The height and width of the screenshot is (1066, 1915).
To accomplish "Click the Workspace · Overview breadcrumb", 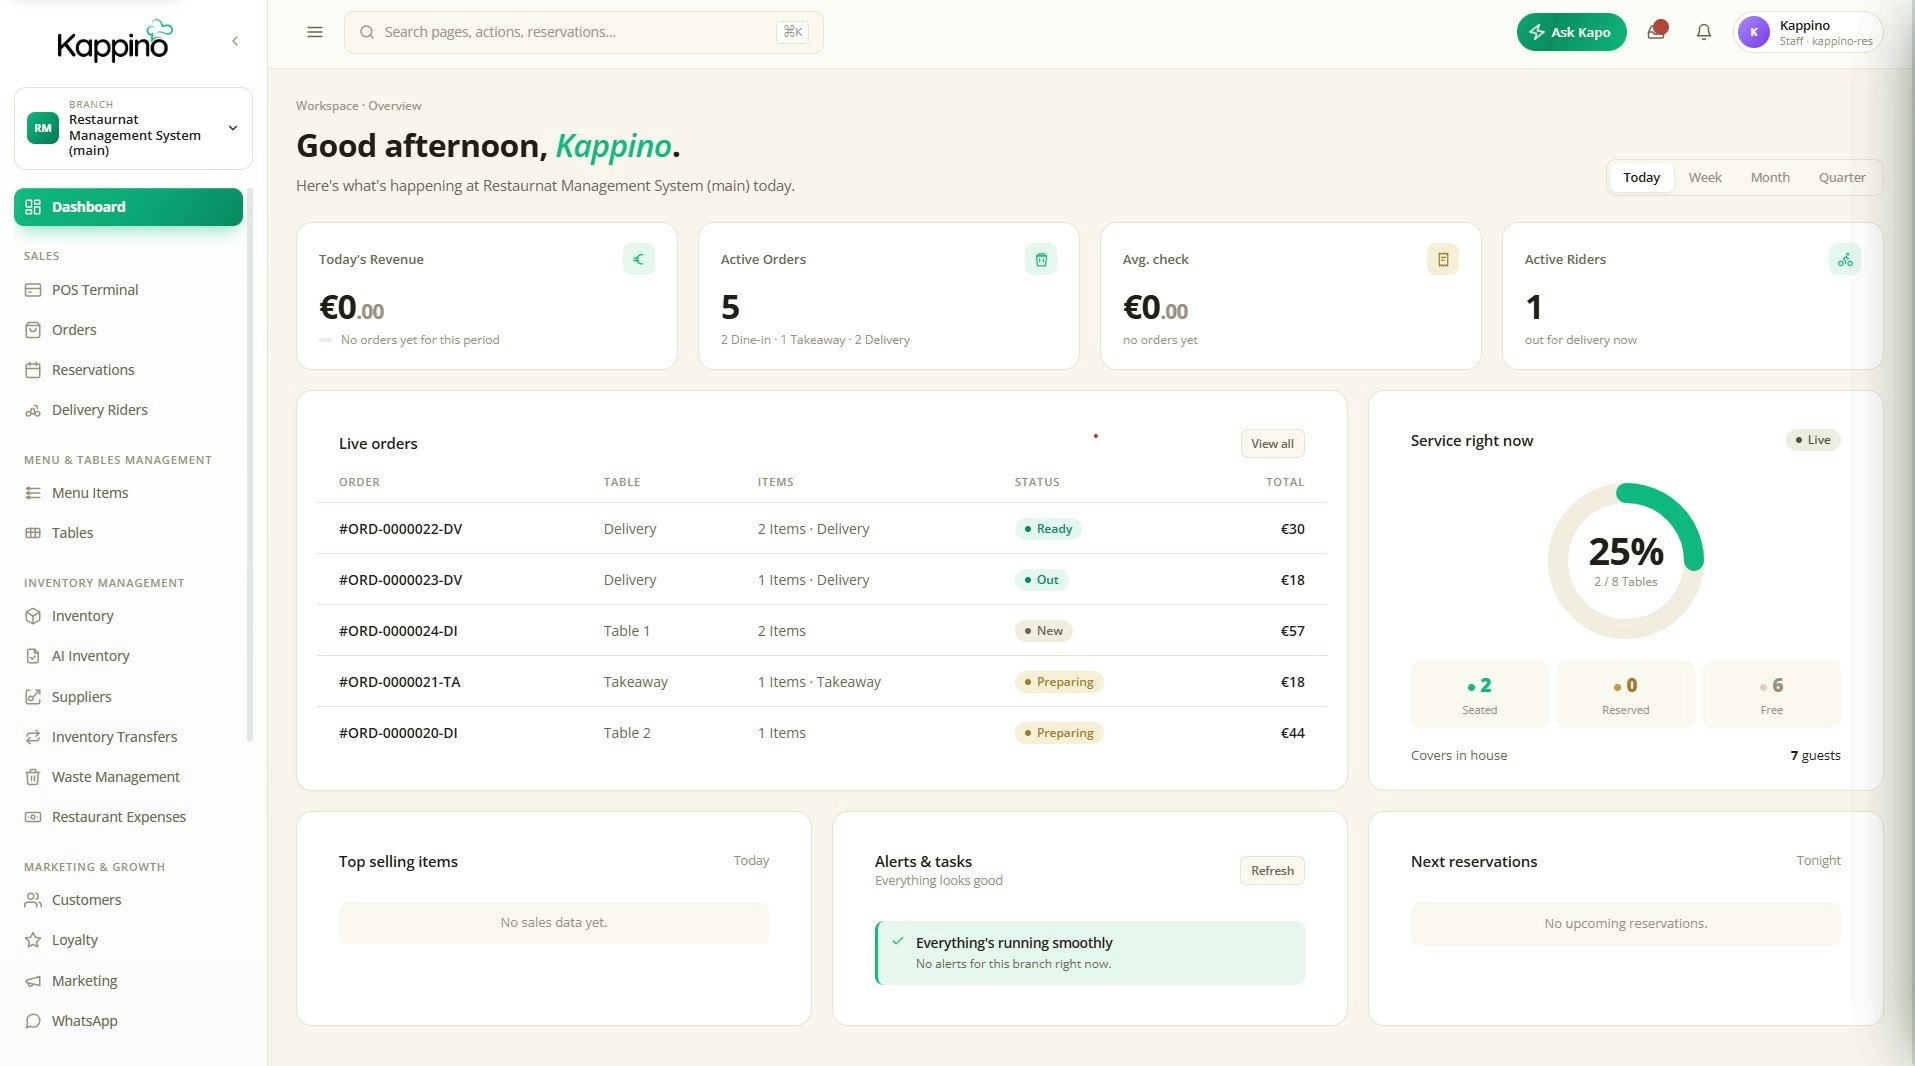I will point(358,106).
